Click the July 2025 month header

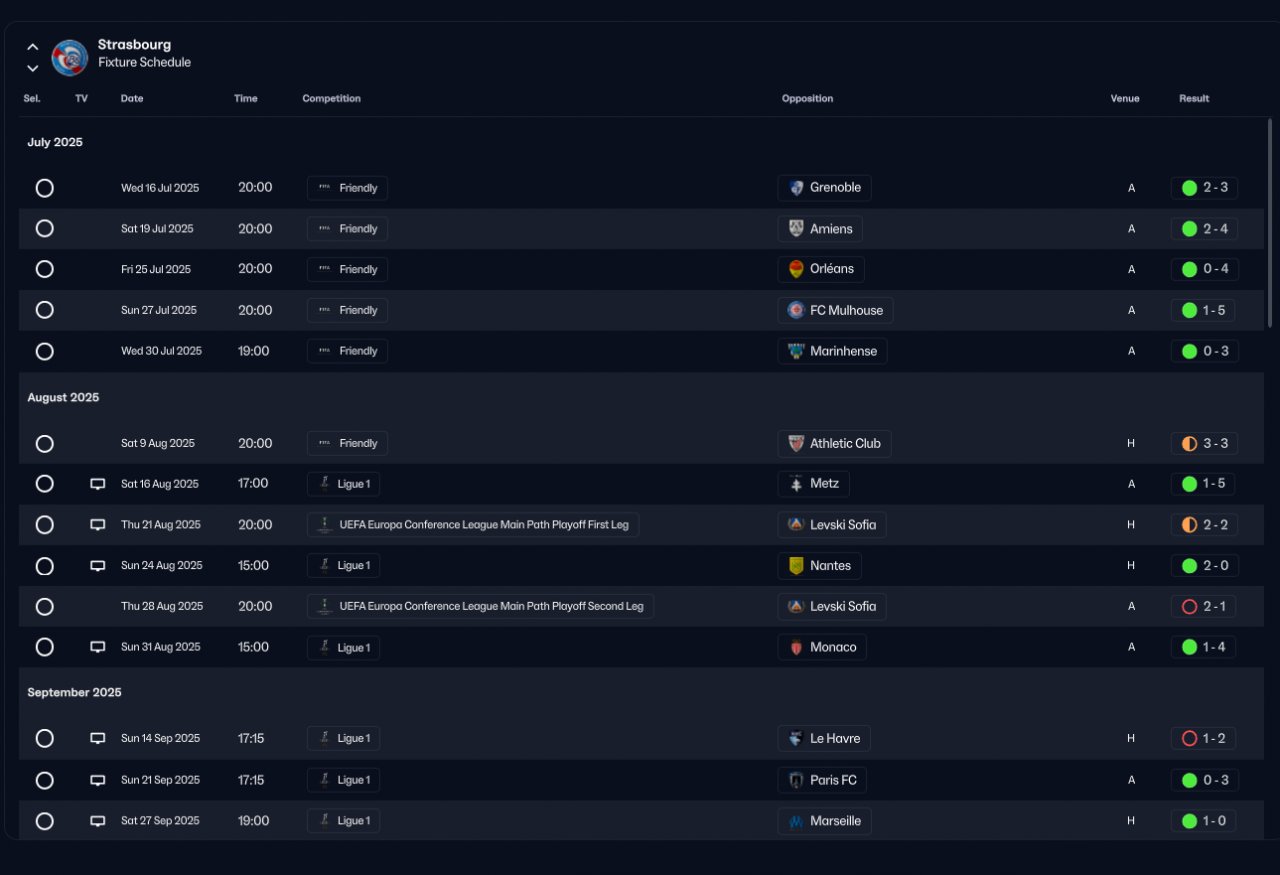coord(55,142)
